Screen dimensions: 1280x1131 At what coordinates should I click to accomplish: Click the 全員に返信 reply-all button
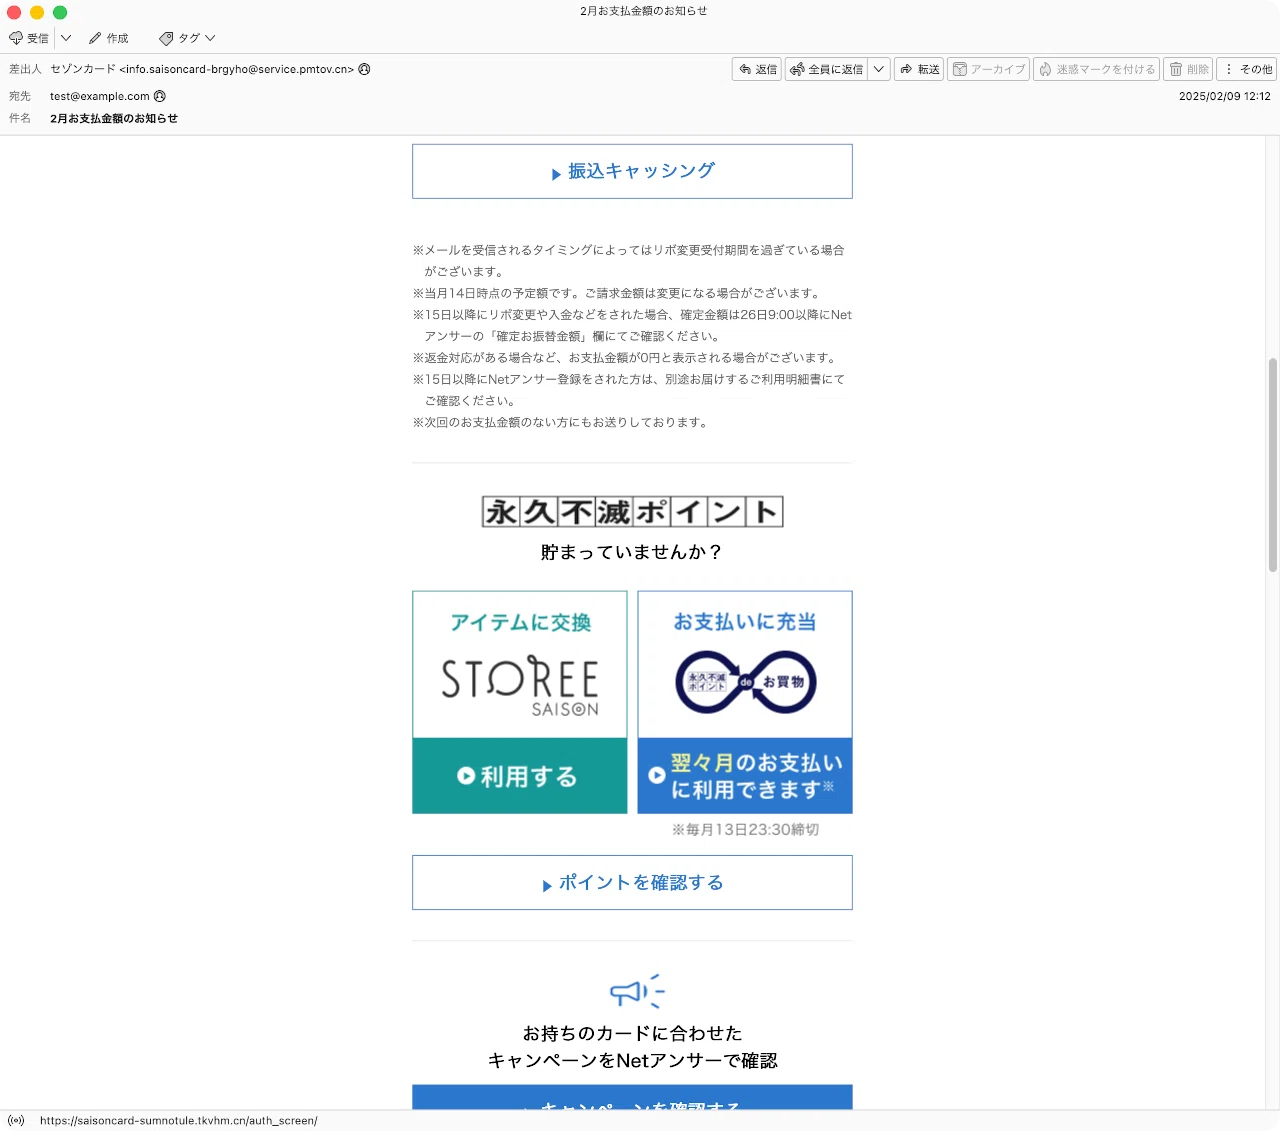coord(826,69)
